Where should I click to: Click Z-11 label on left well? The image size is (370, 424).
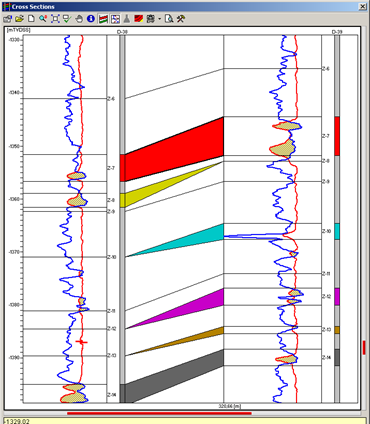111,311
